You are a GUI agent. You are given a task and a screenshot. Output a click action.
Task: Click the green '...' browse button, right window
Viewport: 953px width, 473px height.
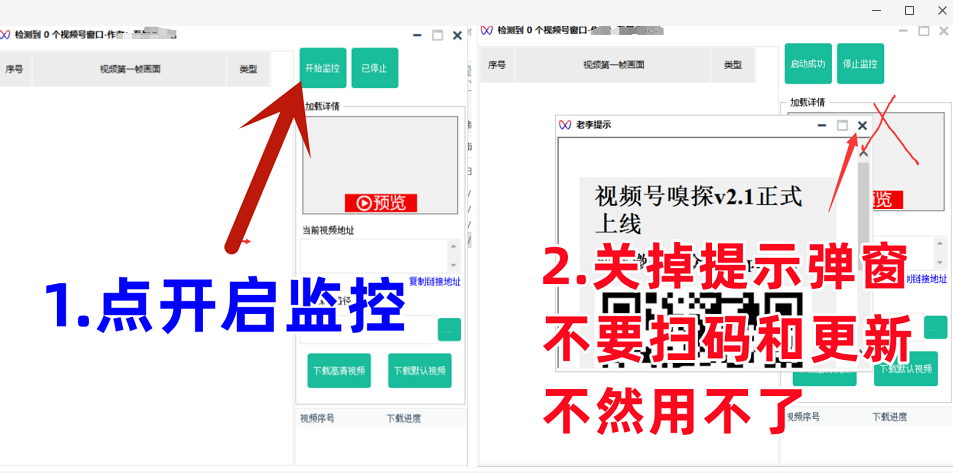pyautogui.click(x=935, y=327)
